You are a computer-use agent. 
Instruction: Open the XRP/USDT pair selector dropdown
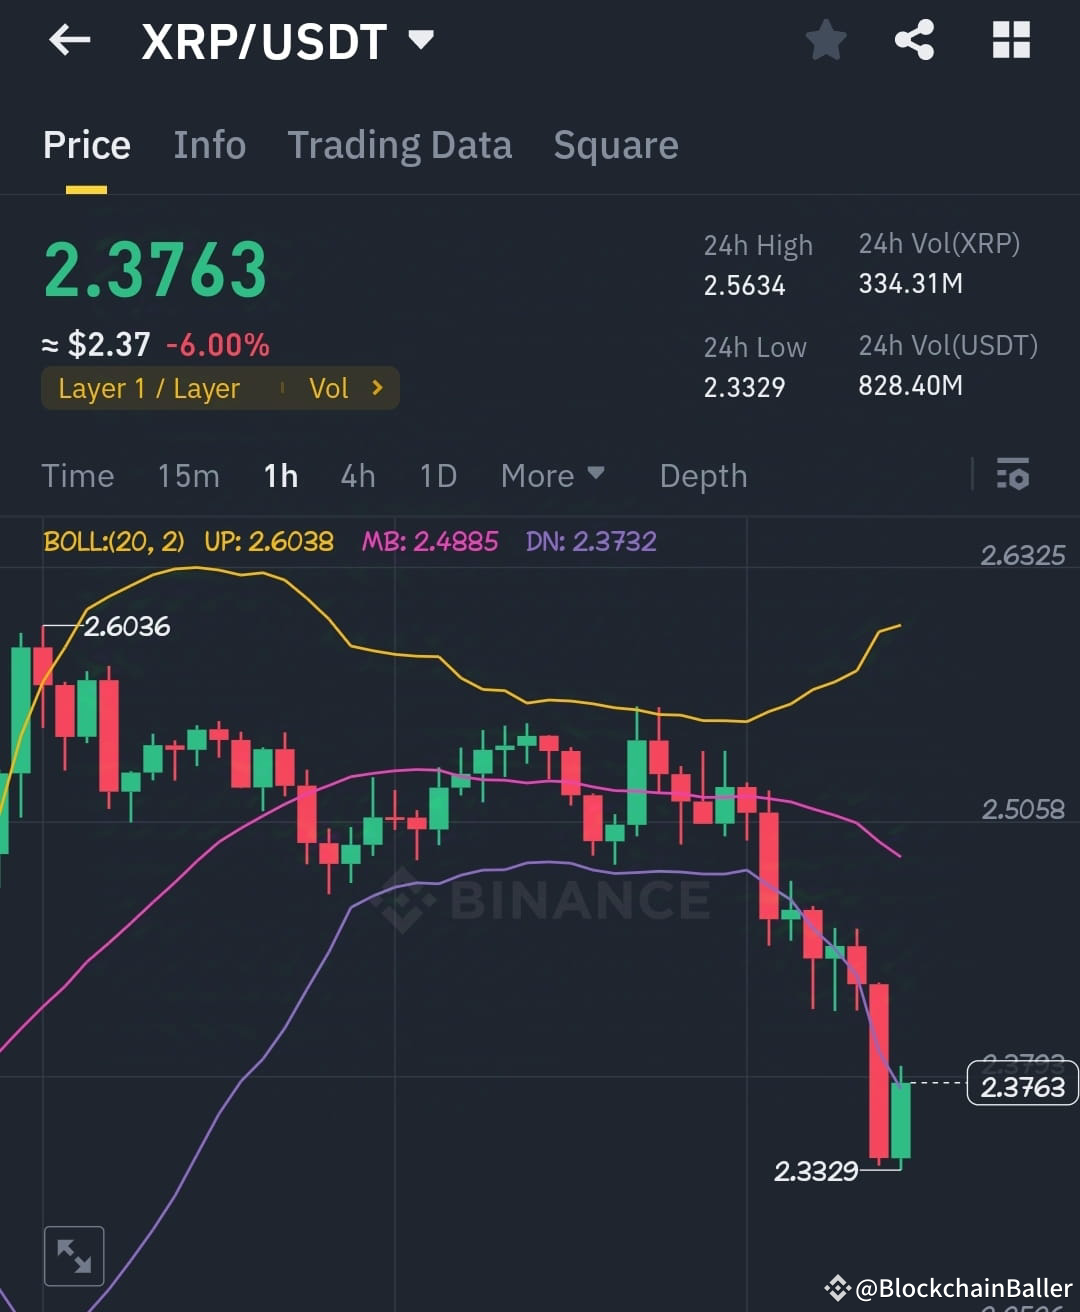tap(421, 40)
